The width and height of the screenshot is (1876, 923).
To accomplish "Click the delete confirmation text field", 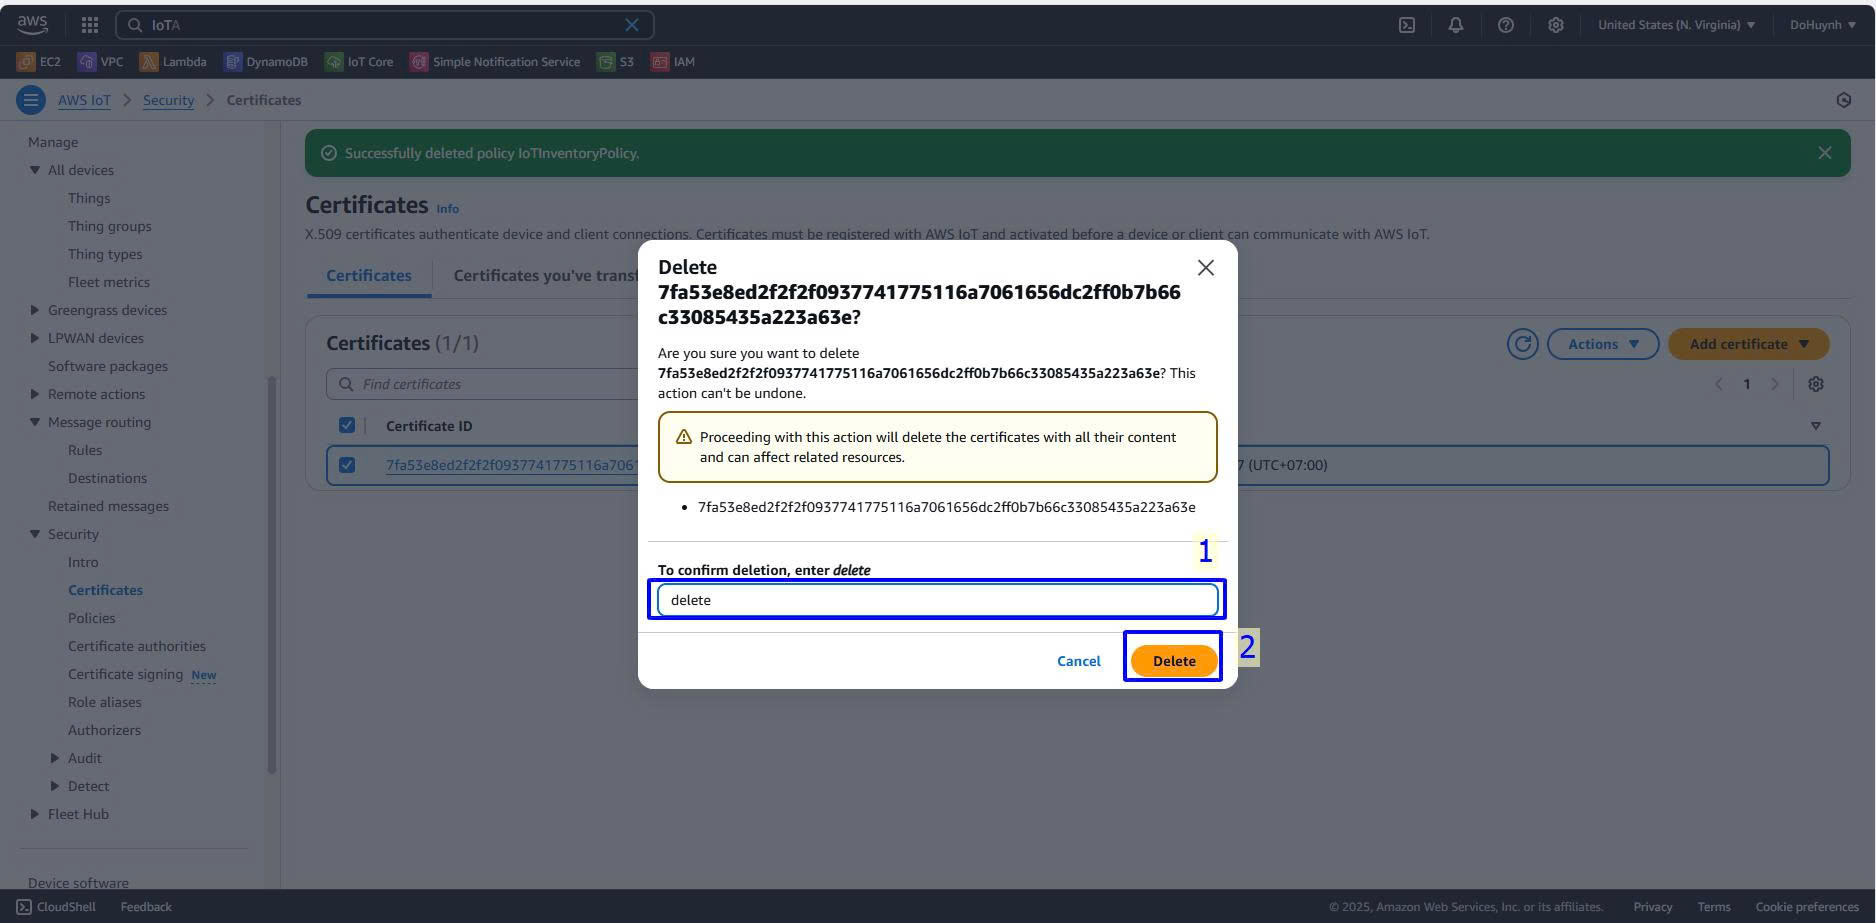I will pos(937,600).
